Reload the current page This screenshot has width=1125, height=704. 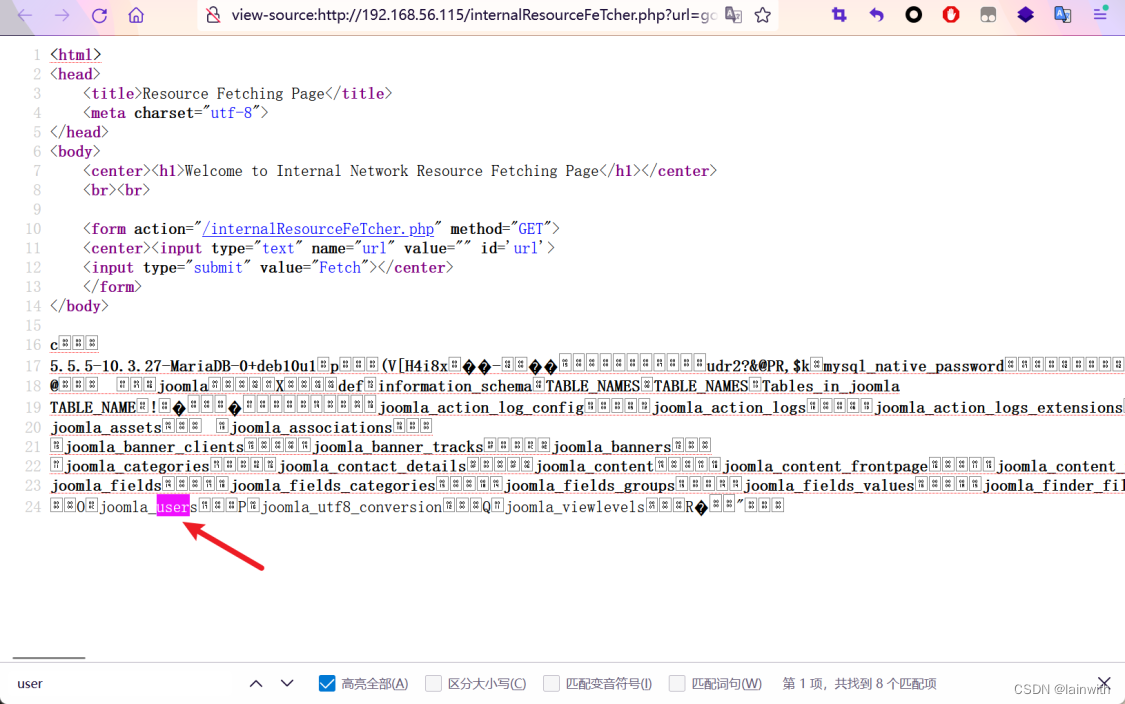99,15
